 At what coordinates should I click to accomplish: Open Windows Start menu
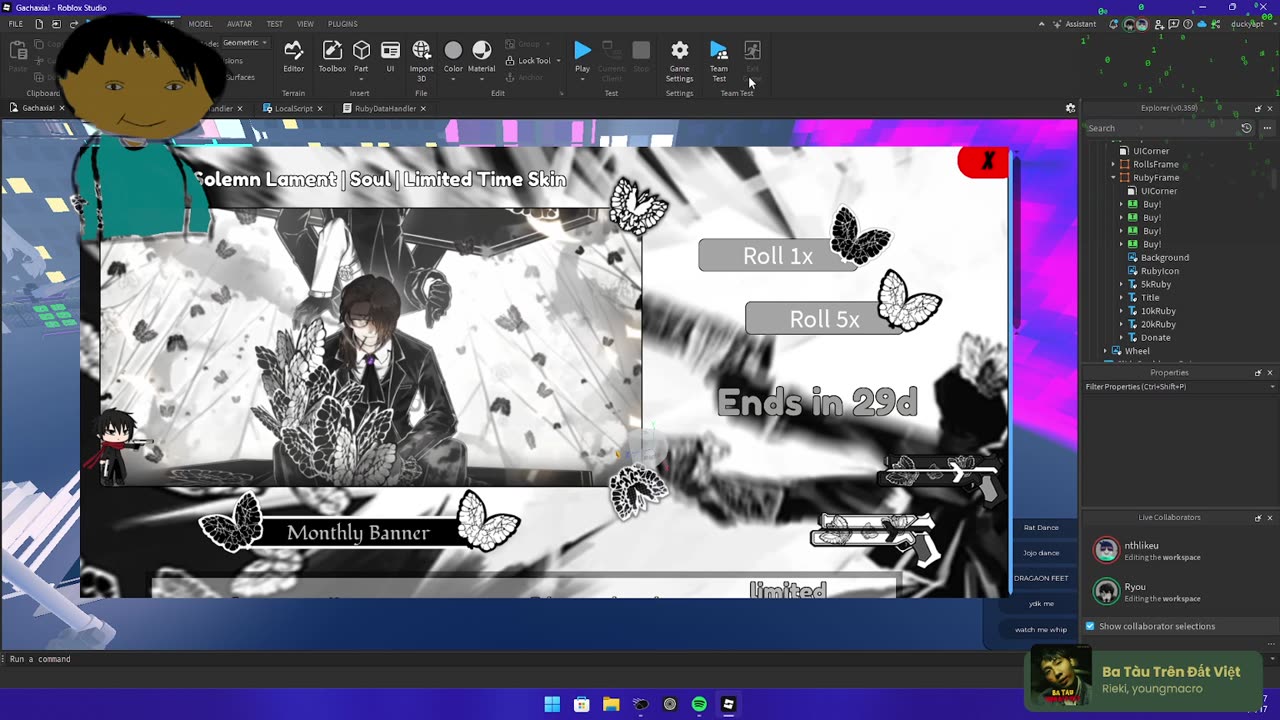(x=552, y=704)
